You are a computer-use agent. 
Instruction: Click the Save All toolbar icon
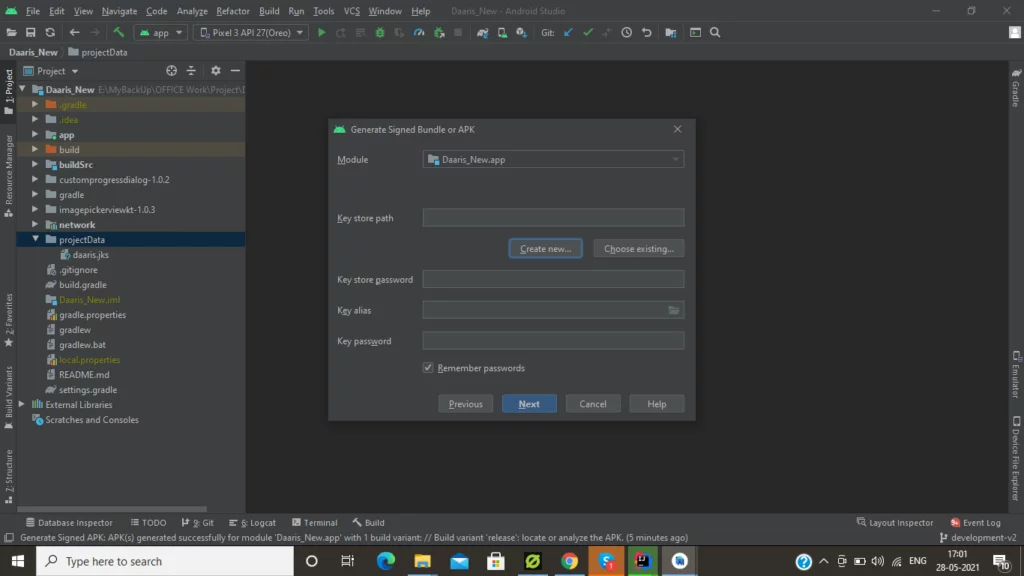click(31, 33)
